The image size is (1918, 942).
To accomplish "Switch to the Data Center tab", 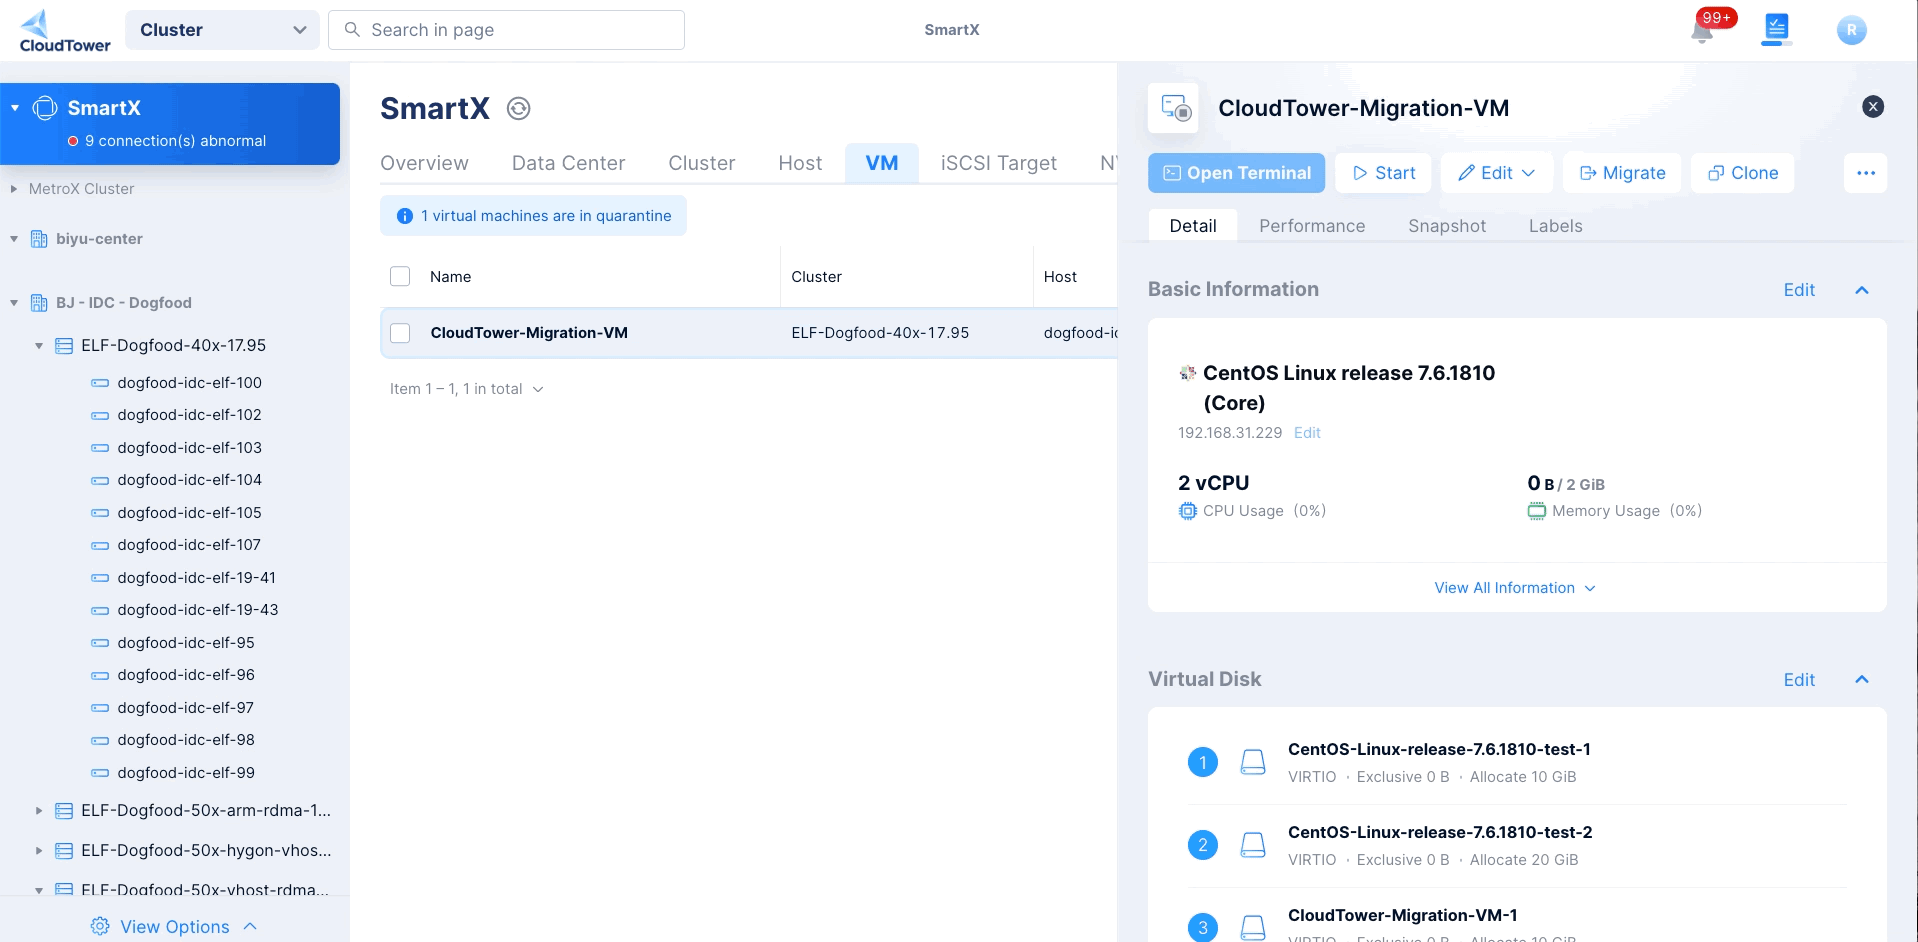I will tap(568, 163).
